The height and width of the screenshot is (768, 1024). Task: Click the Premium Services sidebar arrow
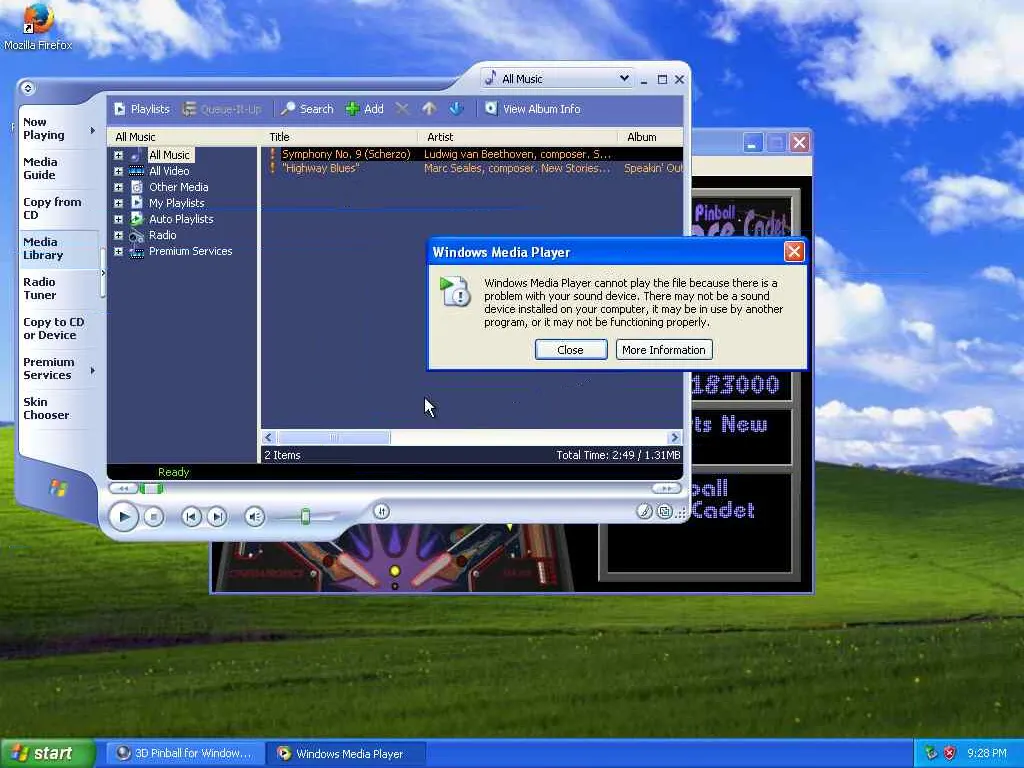pos(93,370)
